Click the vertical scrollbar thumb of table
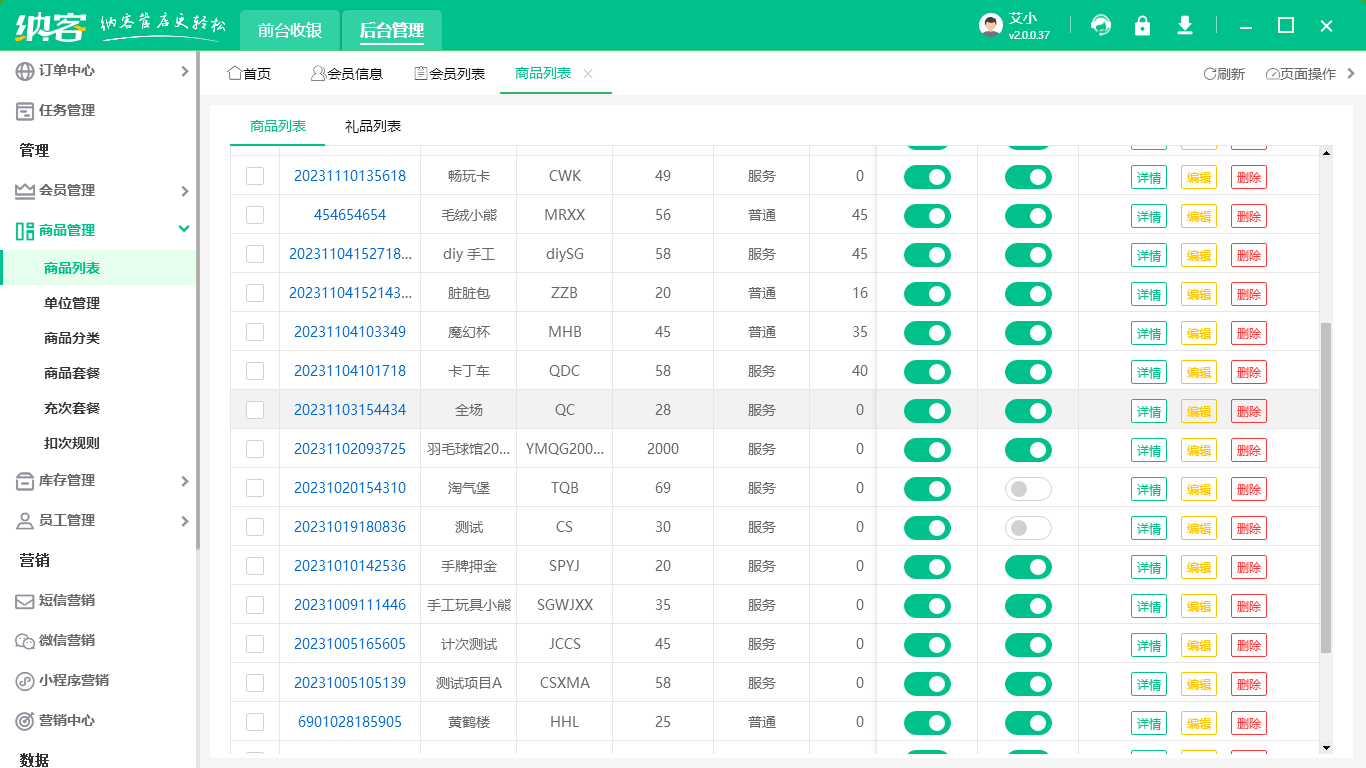 coord(1326,487)
